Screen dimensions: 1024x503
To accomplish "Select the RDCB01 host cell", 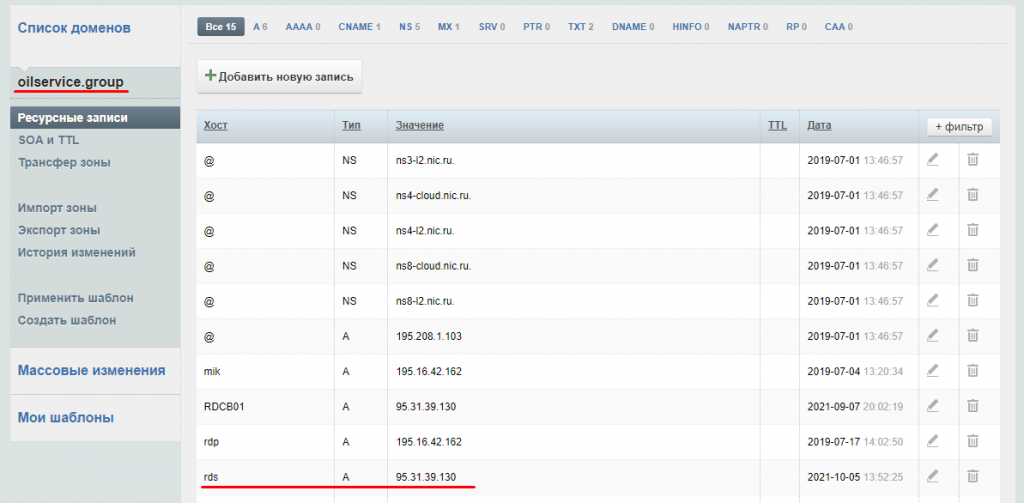I will 266,406.
